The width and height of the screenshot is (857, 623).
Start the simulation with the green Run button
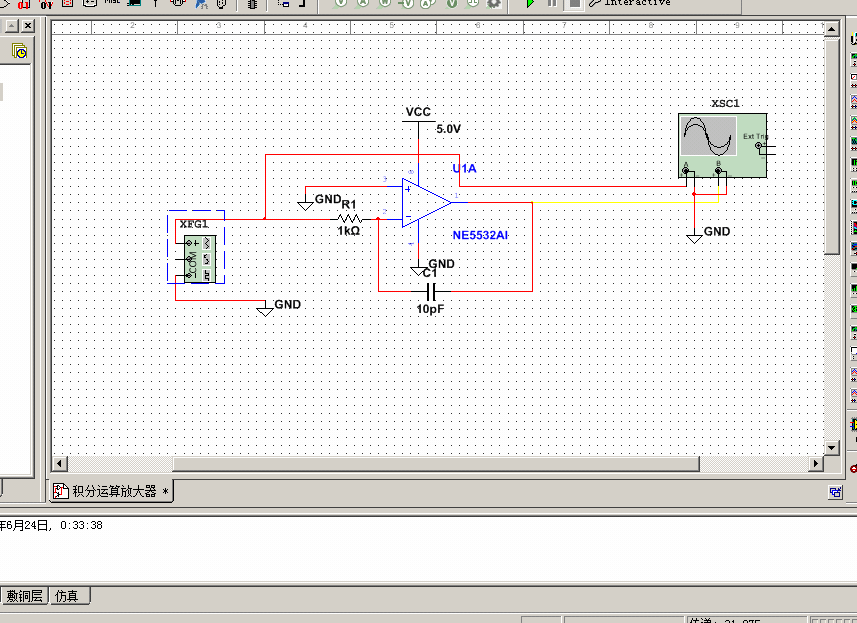(x=530, y=3)
